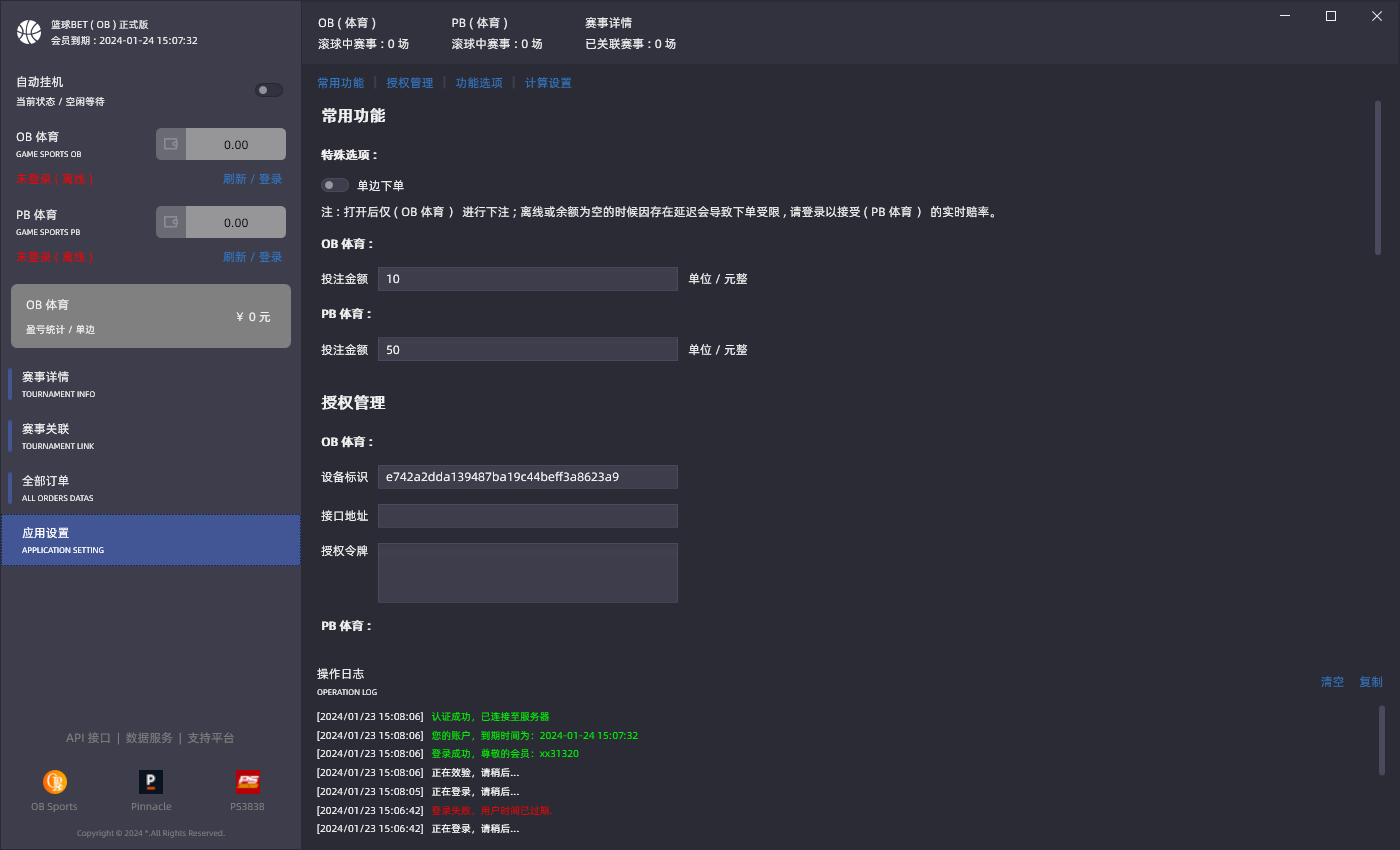Click 复制 to copy the operation log
Screen dimensions: 1400x850
click(x=1370, y=682)
